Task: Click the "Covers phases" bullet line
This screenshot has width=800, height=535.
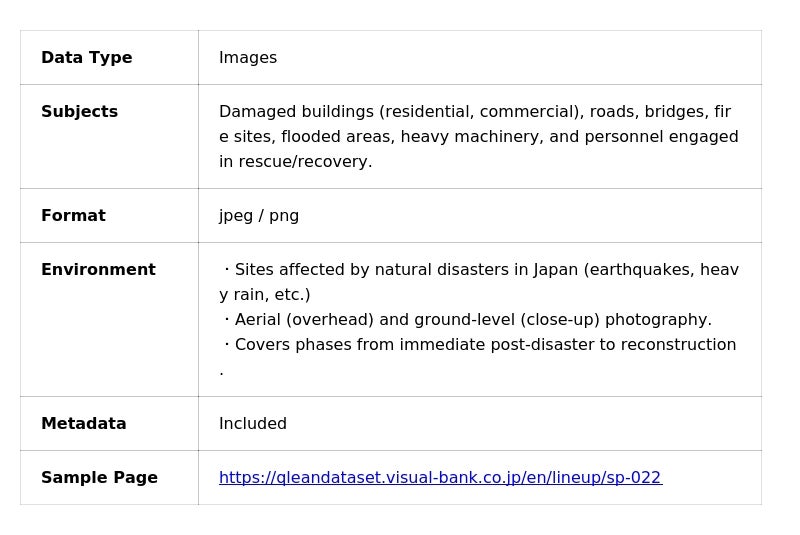Action: pos(480,345)
